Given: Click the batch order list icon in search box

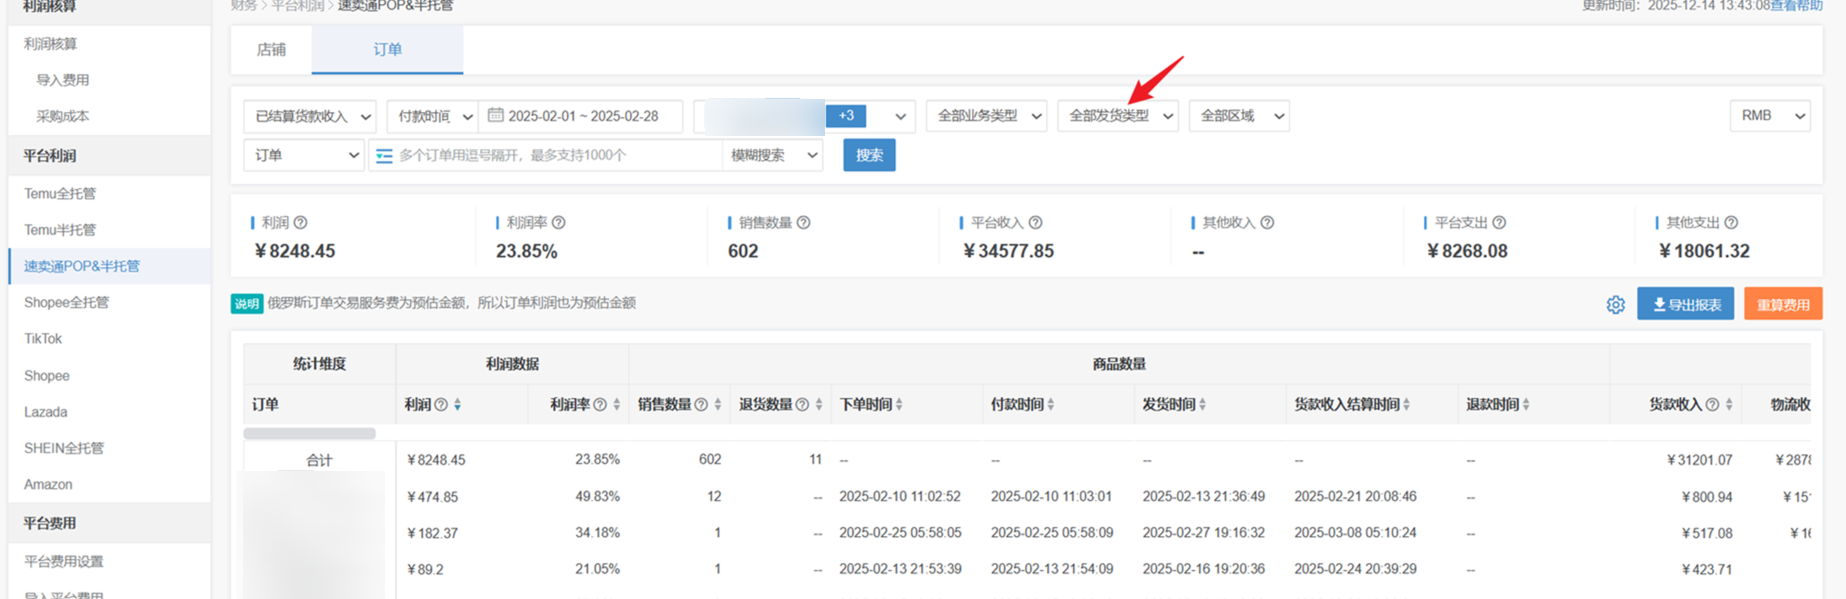Looking at the screenshot, I should click(384, 156).
